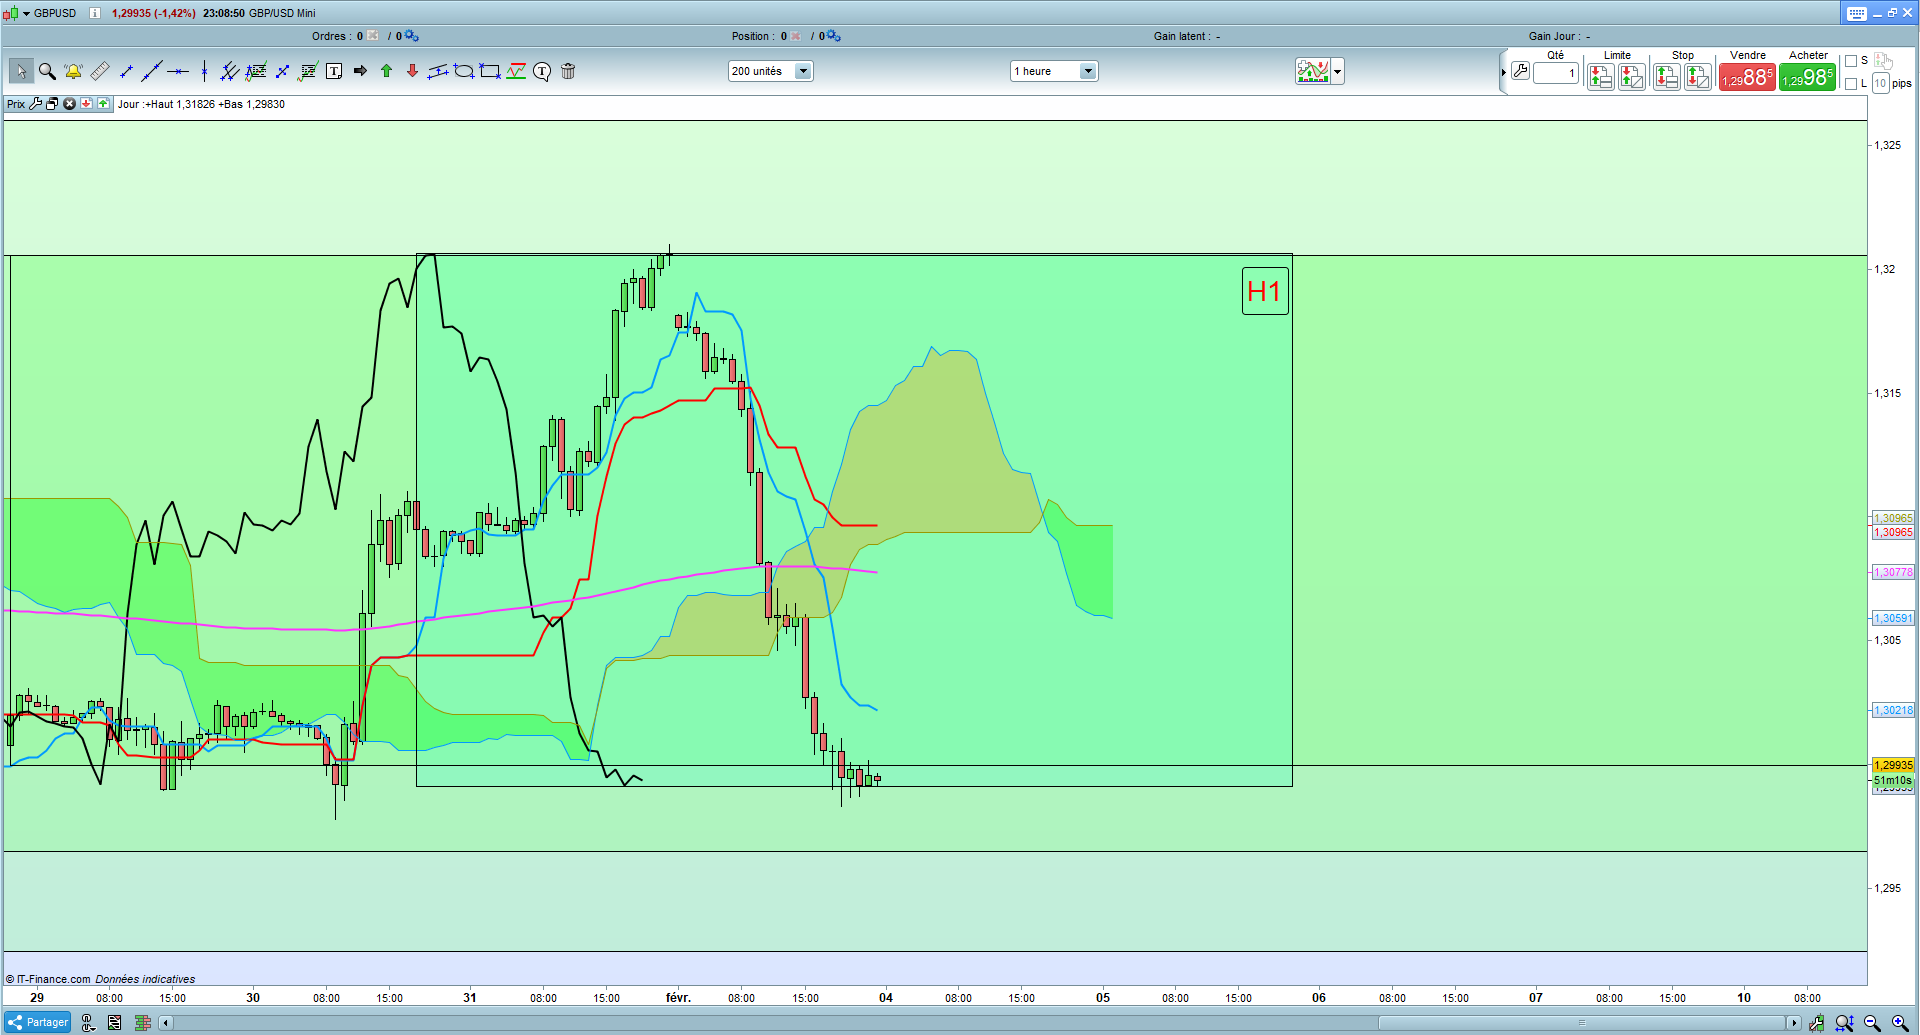Screen dimensions: 1920x1035
Task: Open Ordres settings gear icon
Action: pos(412,36)
